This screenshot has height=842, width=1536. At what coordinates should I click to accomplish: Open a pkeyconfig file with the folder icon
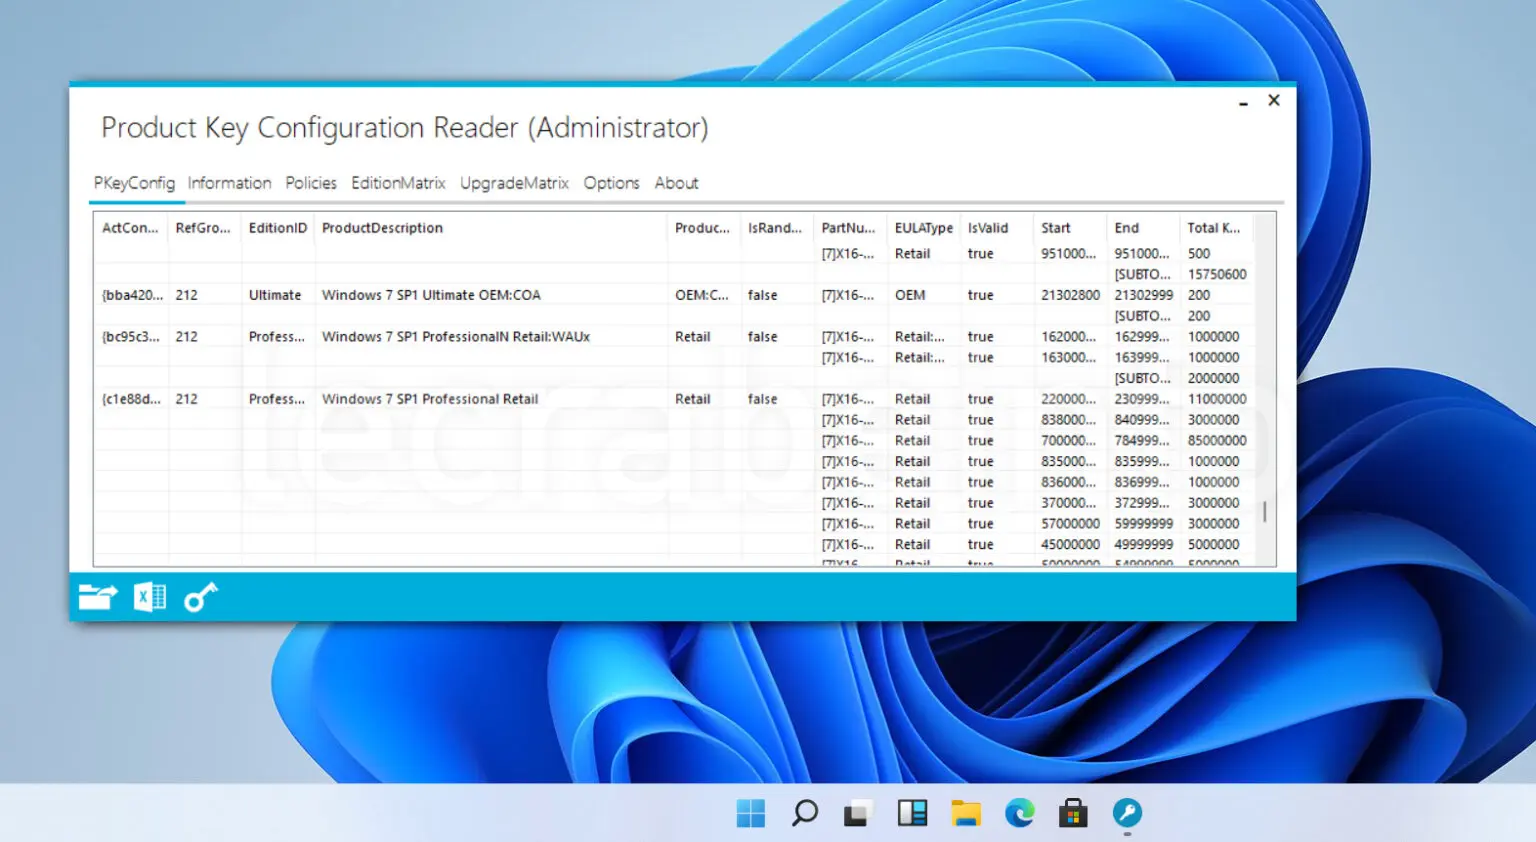point(95,596)
